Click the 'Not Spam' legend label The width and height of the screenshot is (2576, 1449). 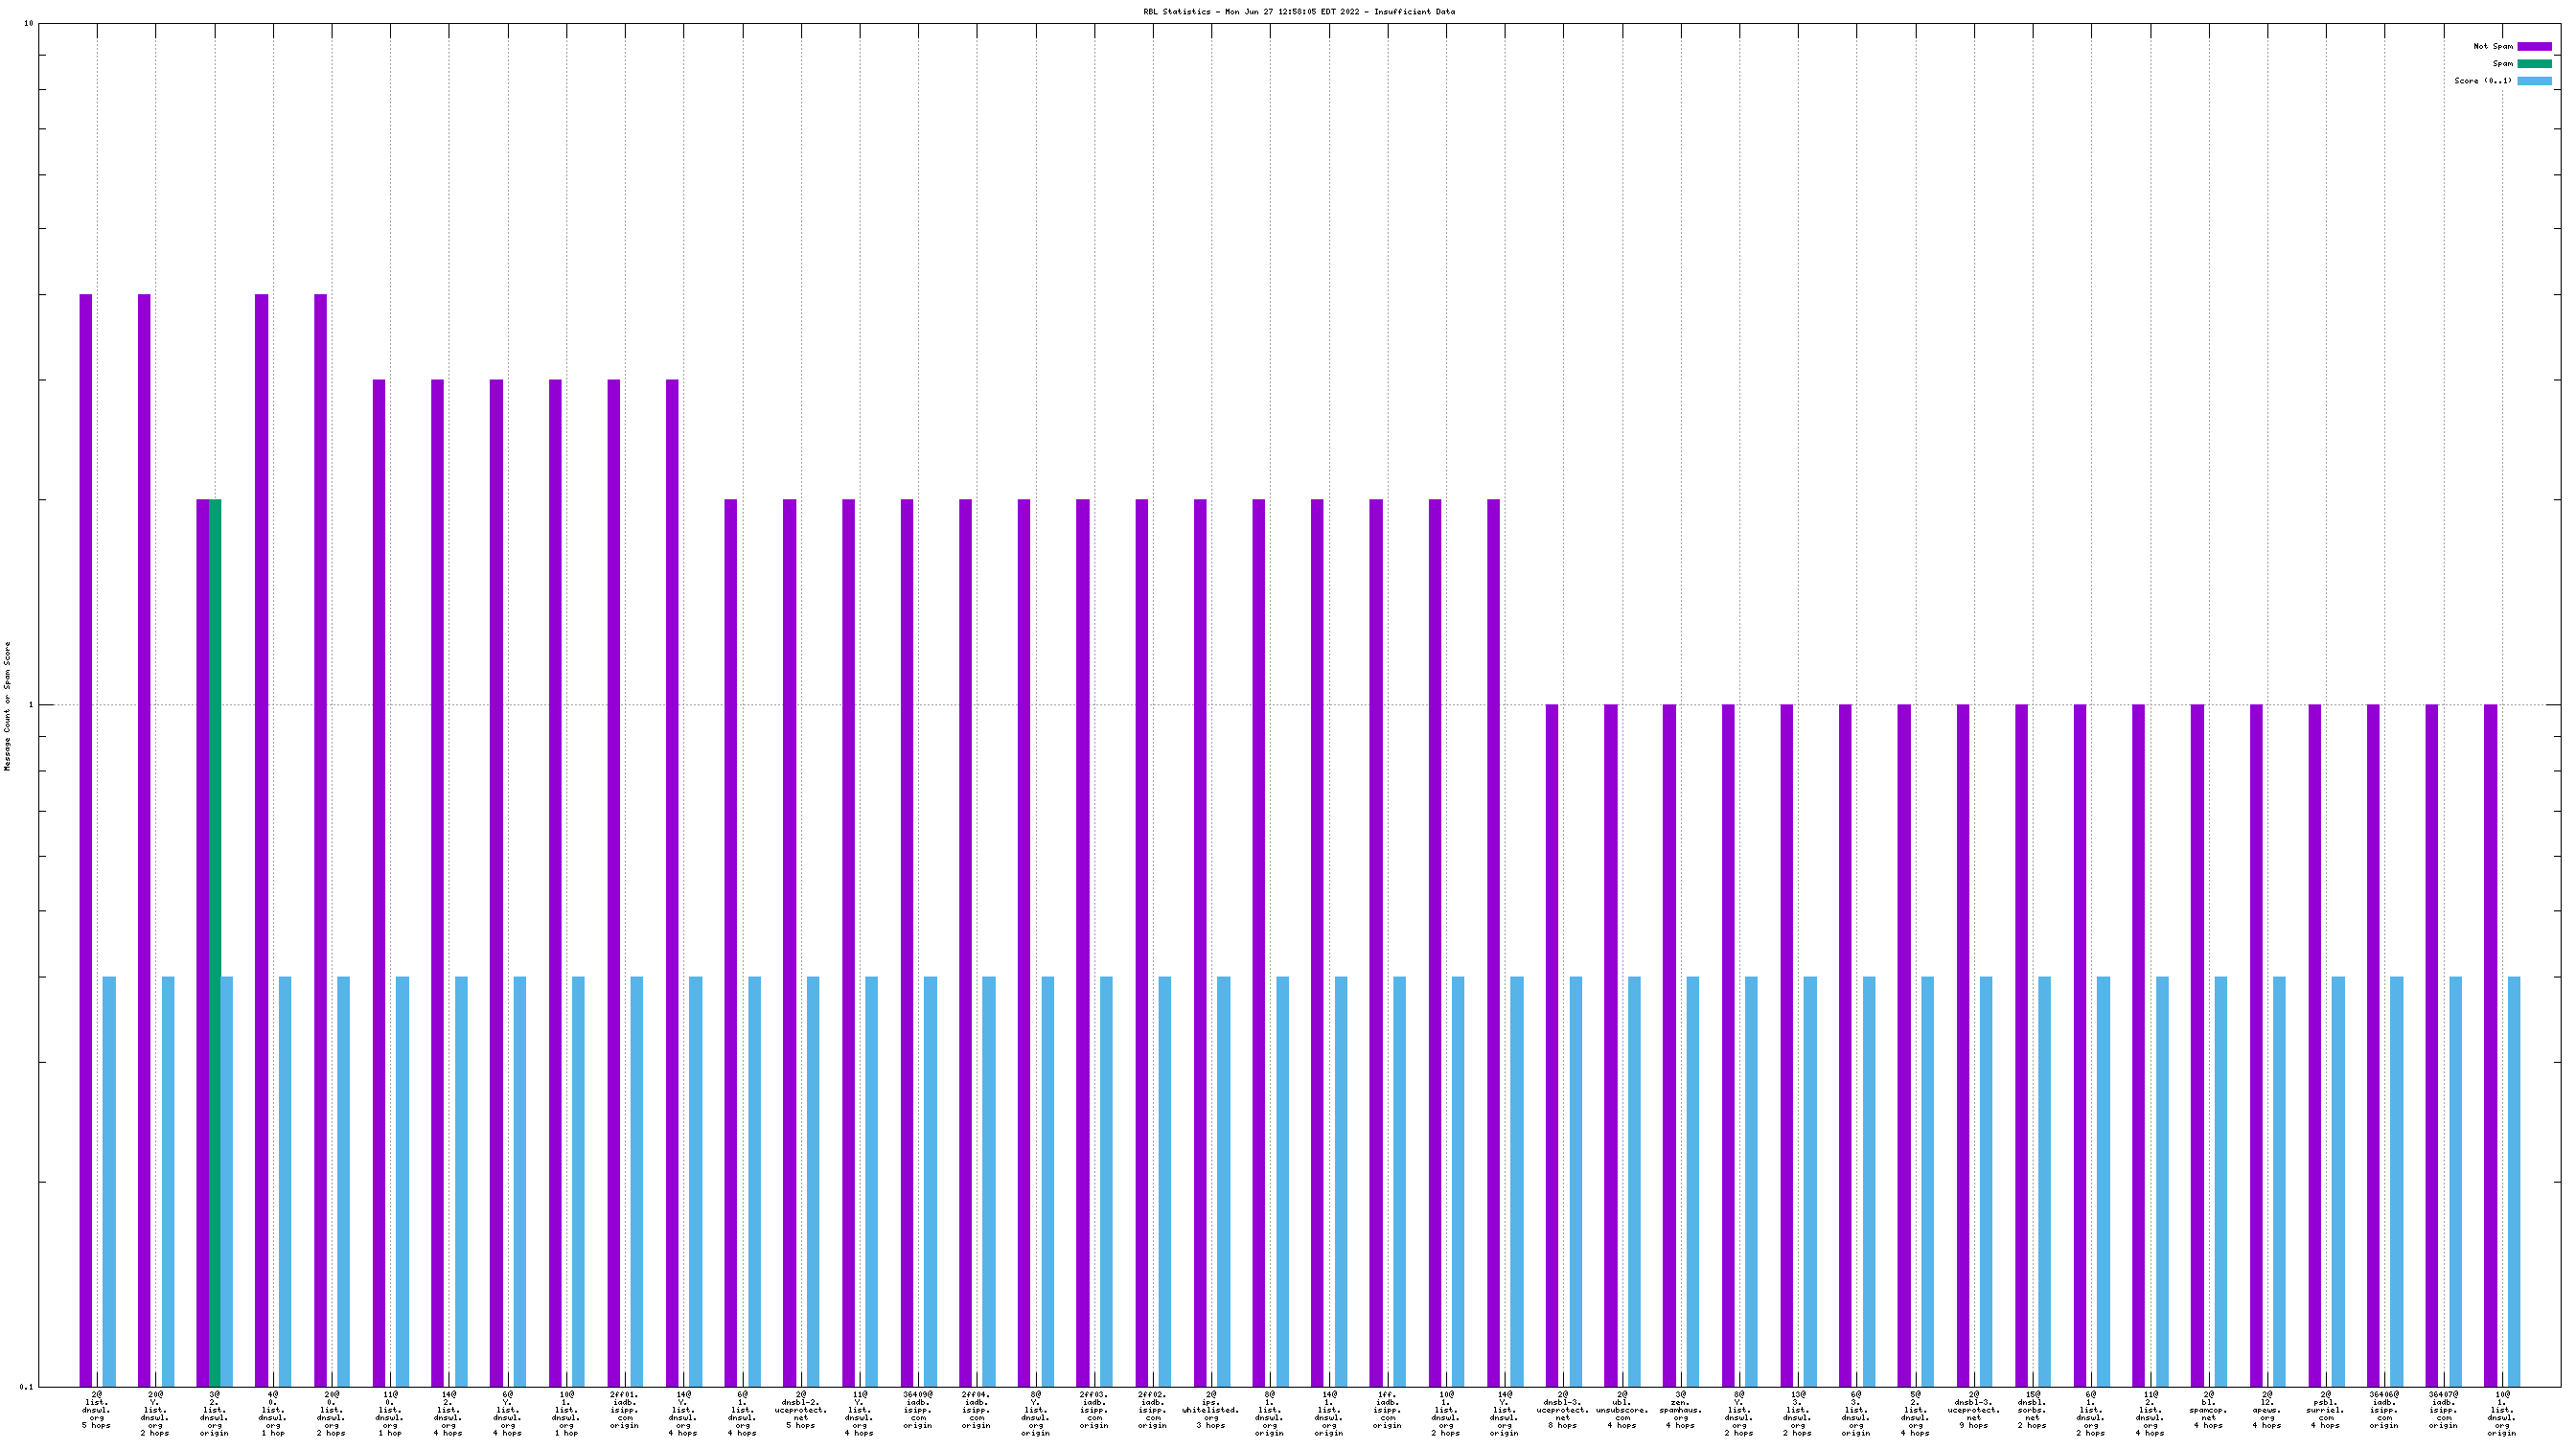tap(2492, 46)
